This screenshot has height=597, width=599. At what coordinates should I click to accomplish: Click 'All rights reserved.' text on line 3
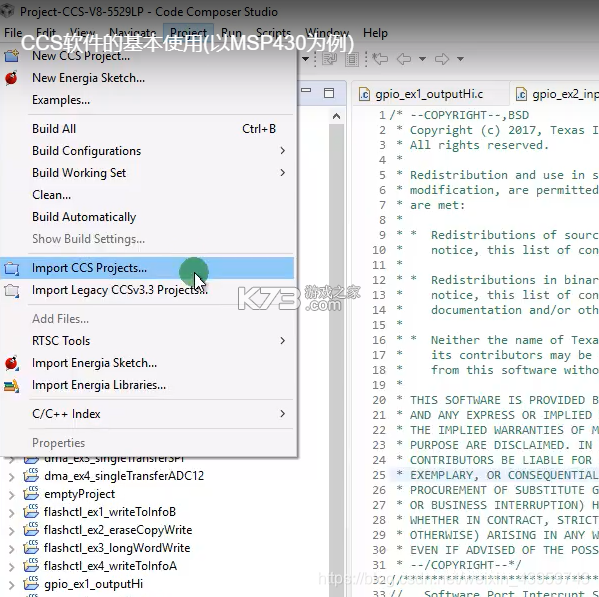[479, 145]
